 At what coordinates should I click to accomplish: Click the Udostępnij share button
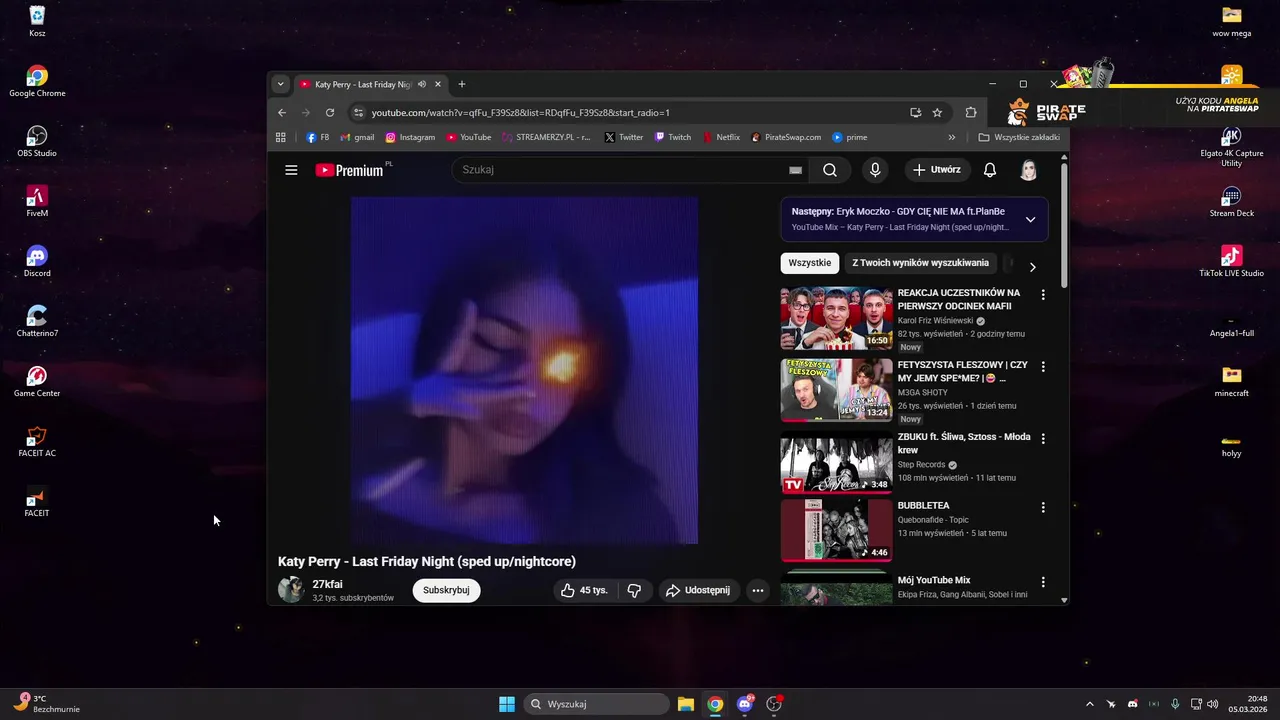(x=698, y=590)
